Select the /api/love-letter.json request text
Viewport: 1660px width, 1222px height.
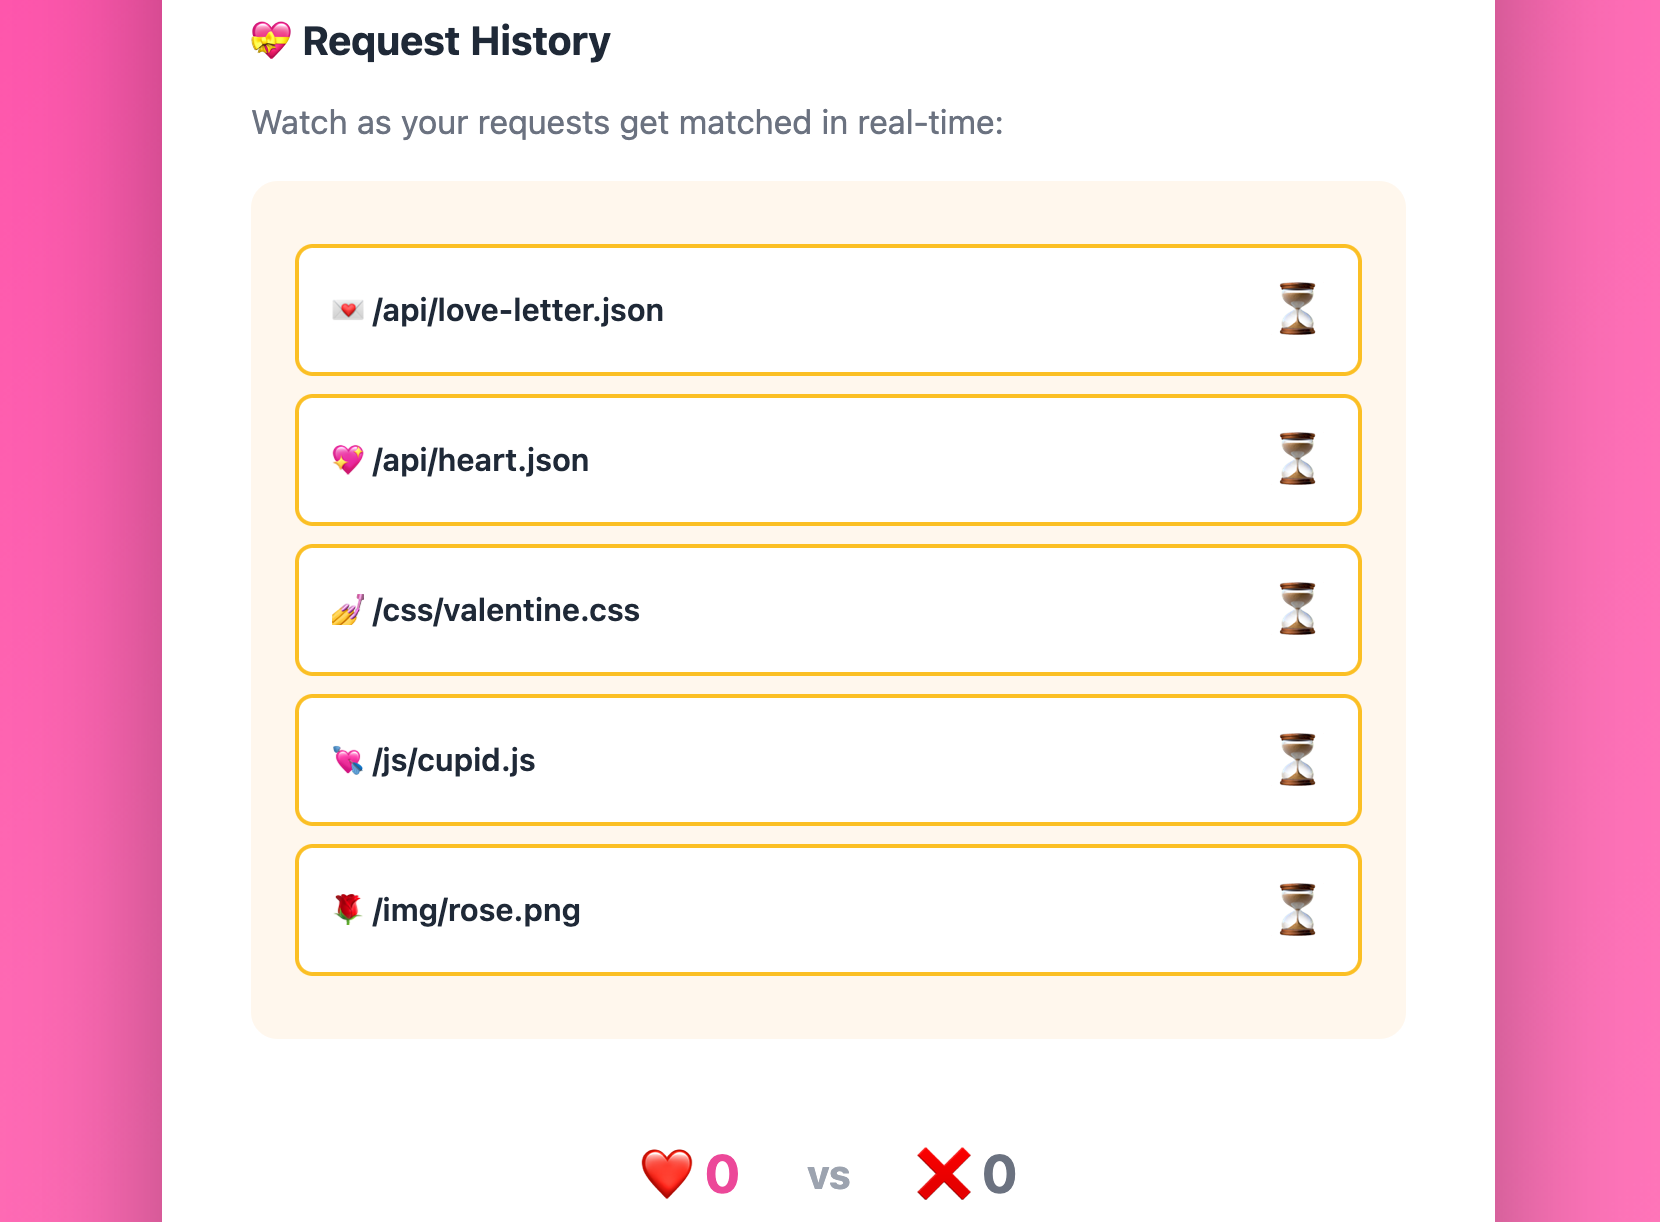pos(518,311)
